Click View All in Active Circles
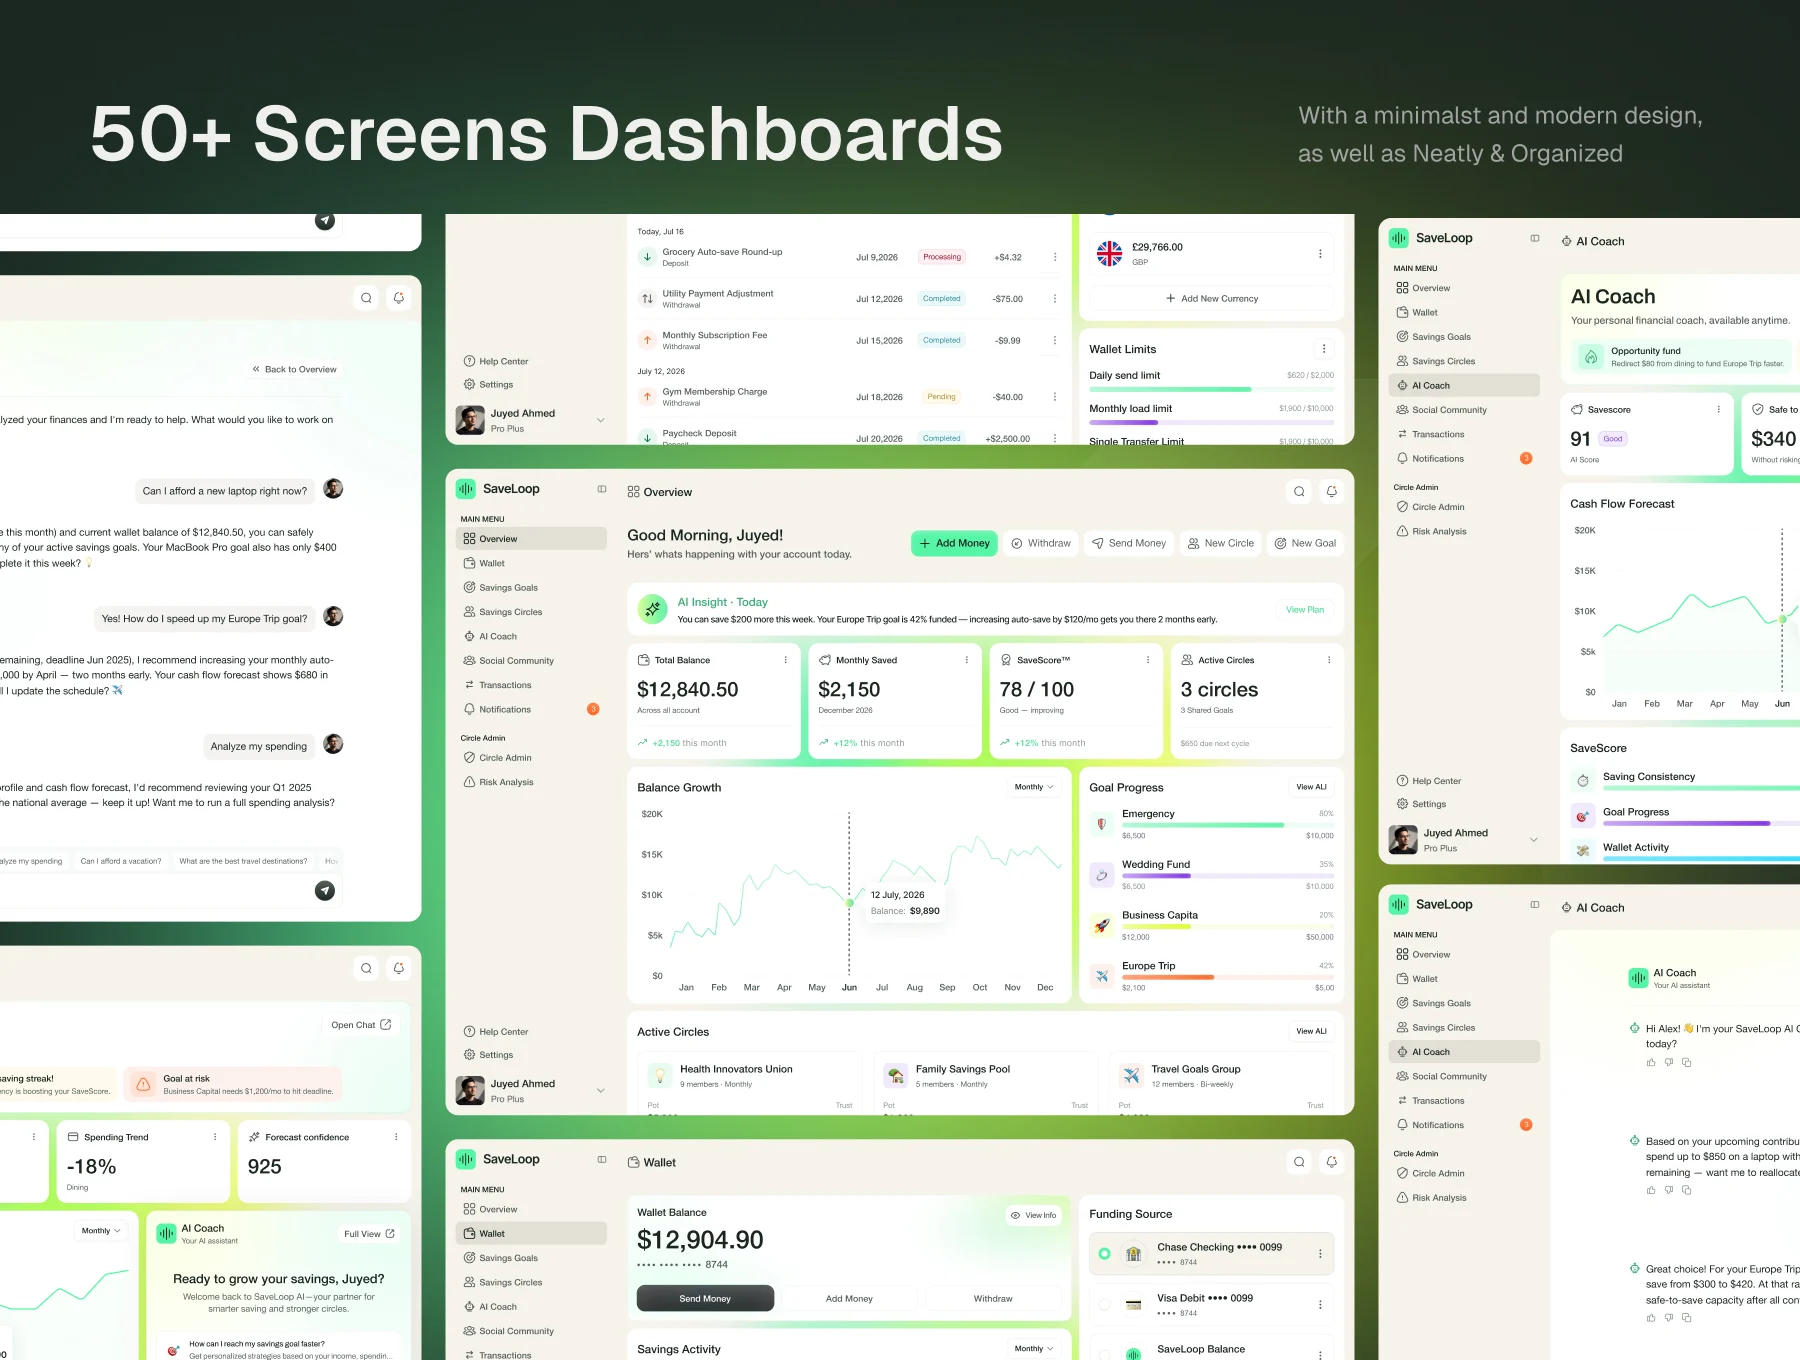This screenshot has height=1360, width=1800. click(1311, 1031)
